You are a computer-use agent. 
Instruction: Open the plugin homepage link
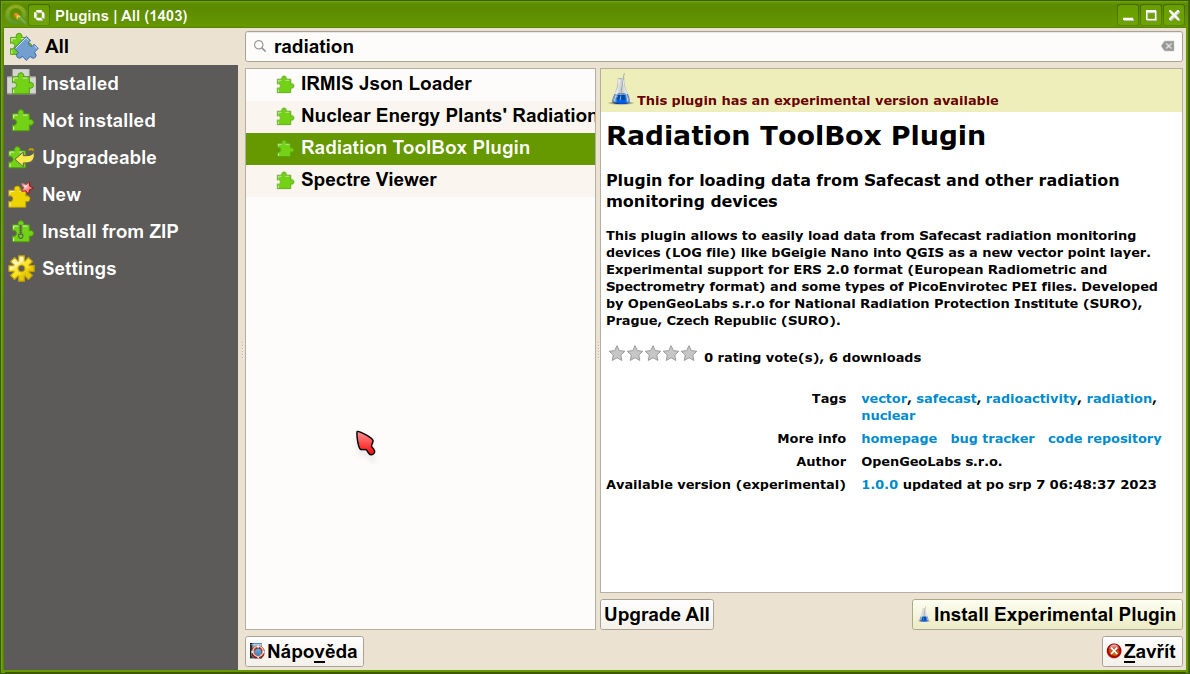point(899,439)
